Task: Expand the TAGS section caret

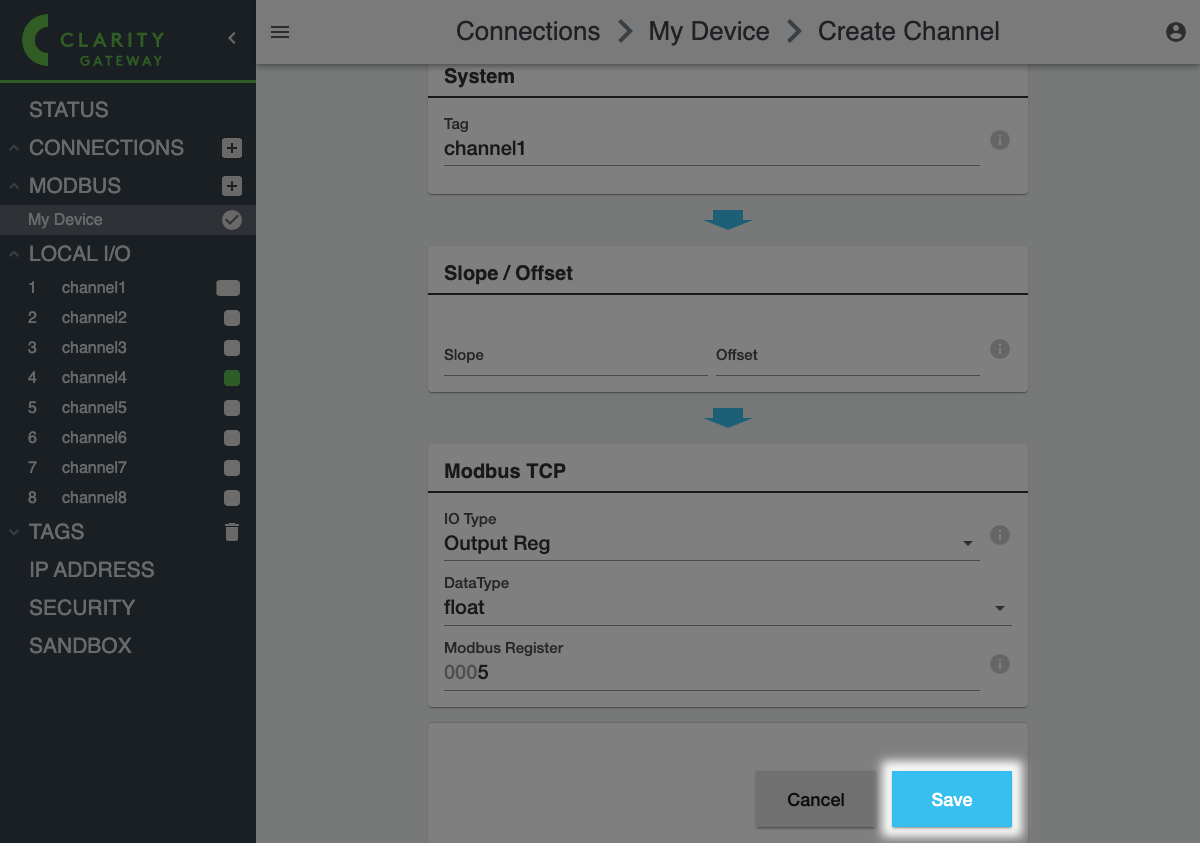Action: 14,532
